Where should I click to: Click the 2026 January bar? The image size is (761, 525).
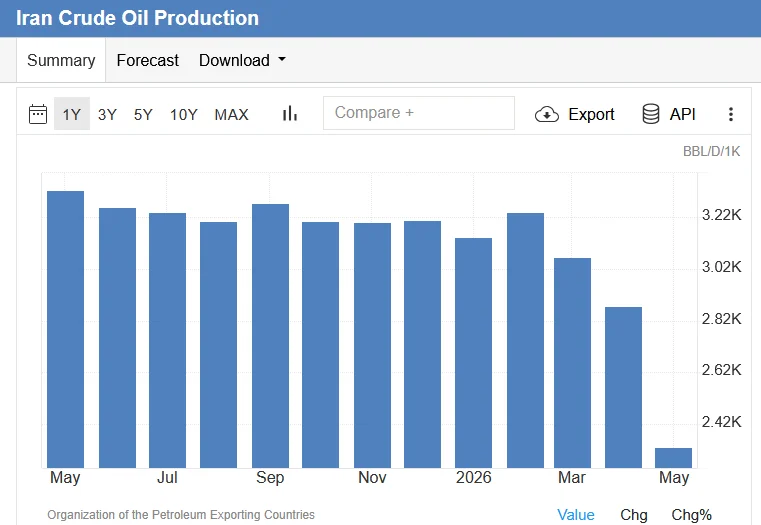point(473,353)
